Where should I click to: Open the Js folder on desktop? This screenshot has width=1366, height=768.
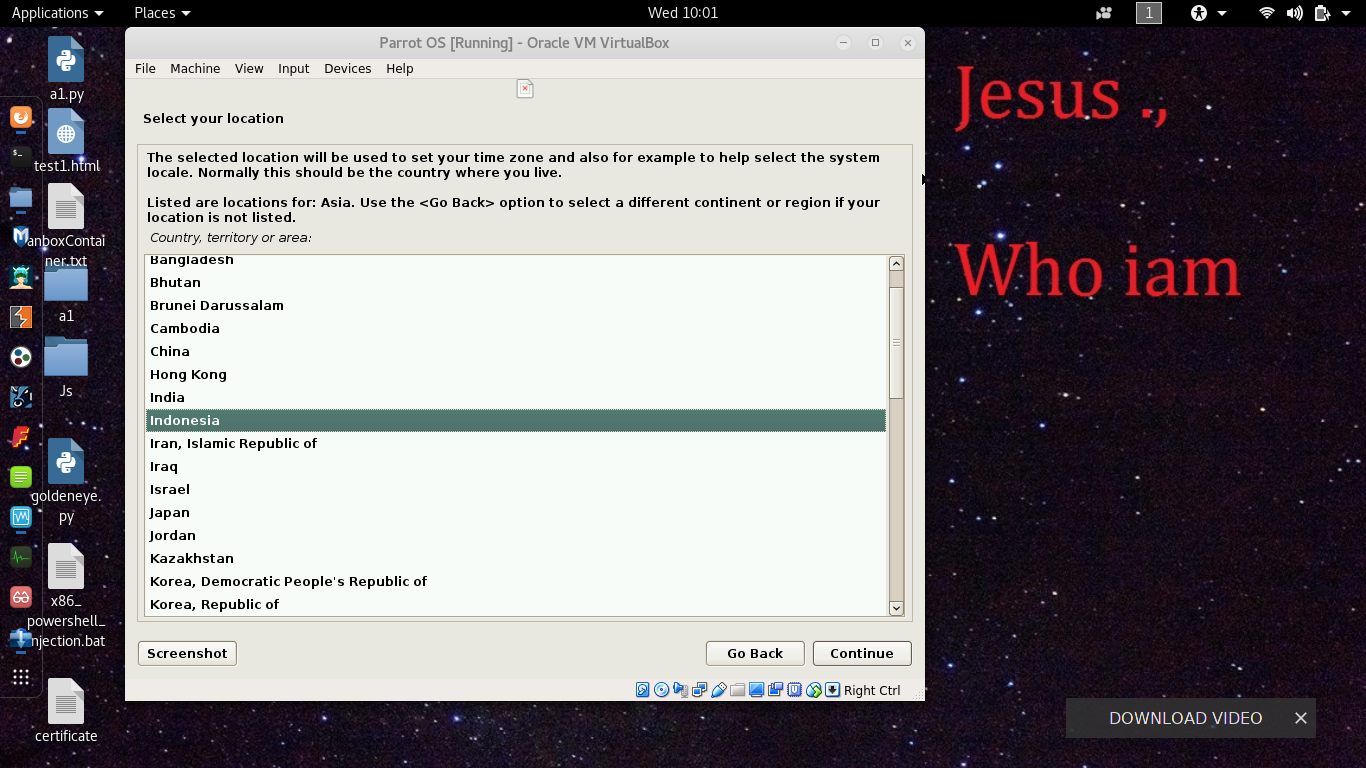click(x=66, y=367)
